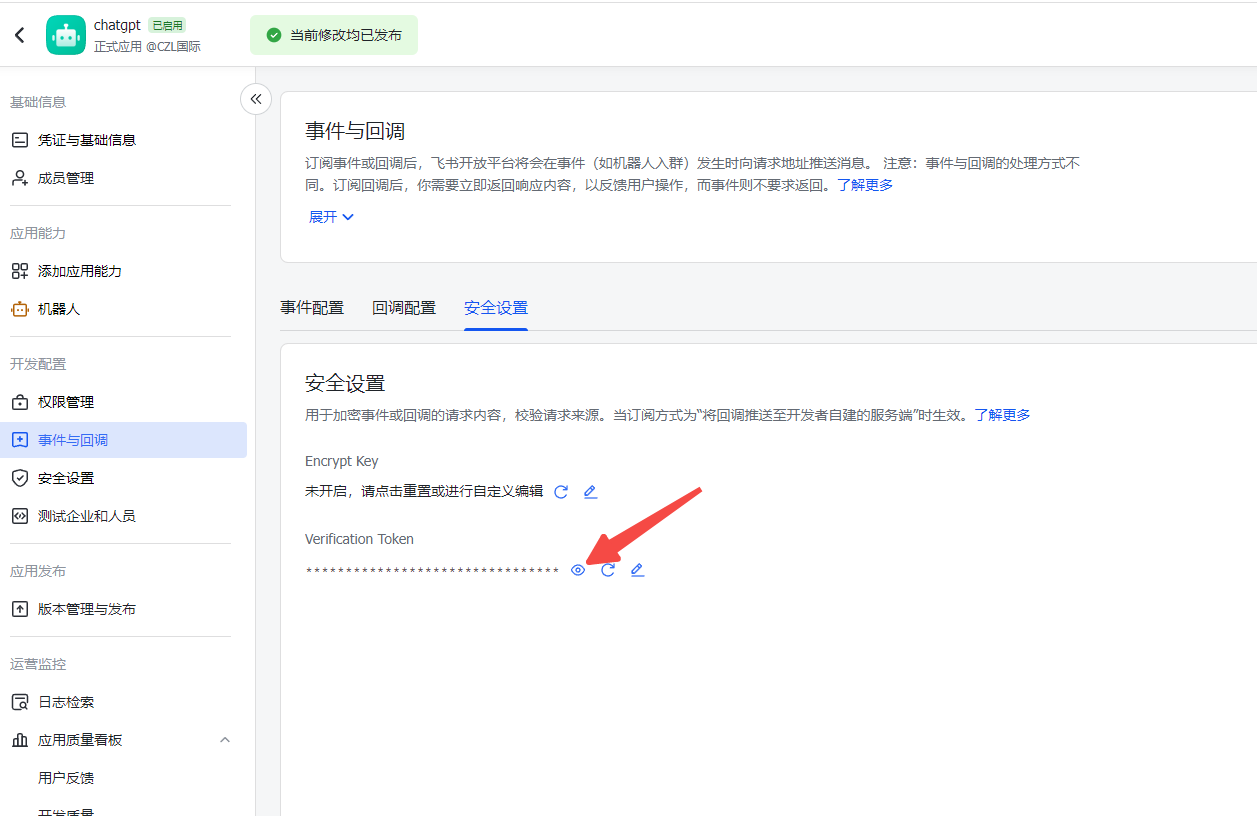Viewport: 1257px width, 816px height.
Task: Collapse the 应用质量看板 section chevron
Action: coord(225,740)
